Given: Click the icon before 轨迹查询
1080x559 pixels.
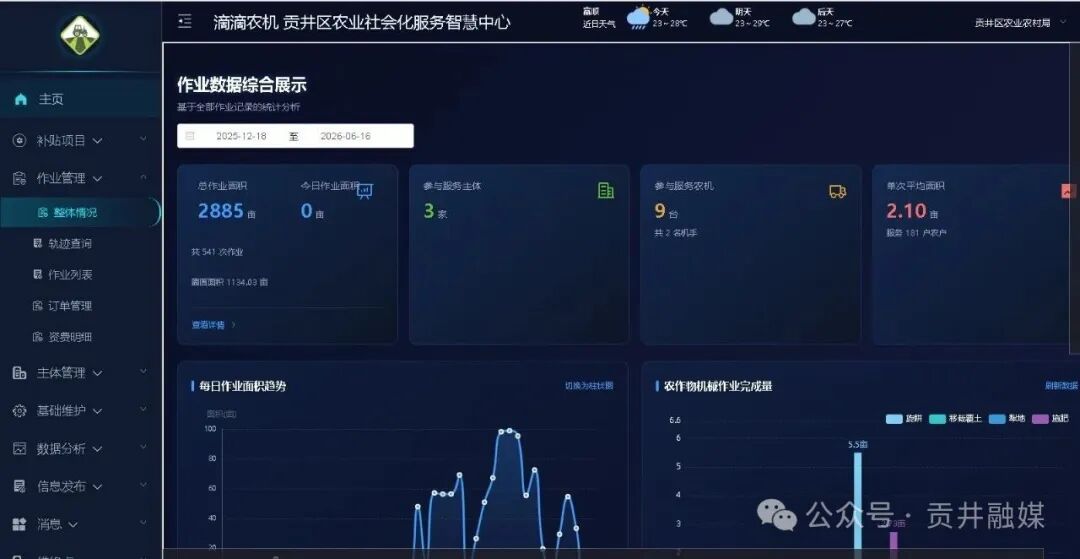Looking at the screenshot, I should [38, 243].
